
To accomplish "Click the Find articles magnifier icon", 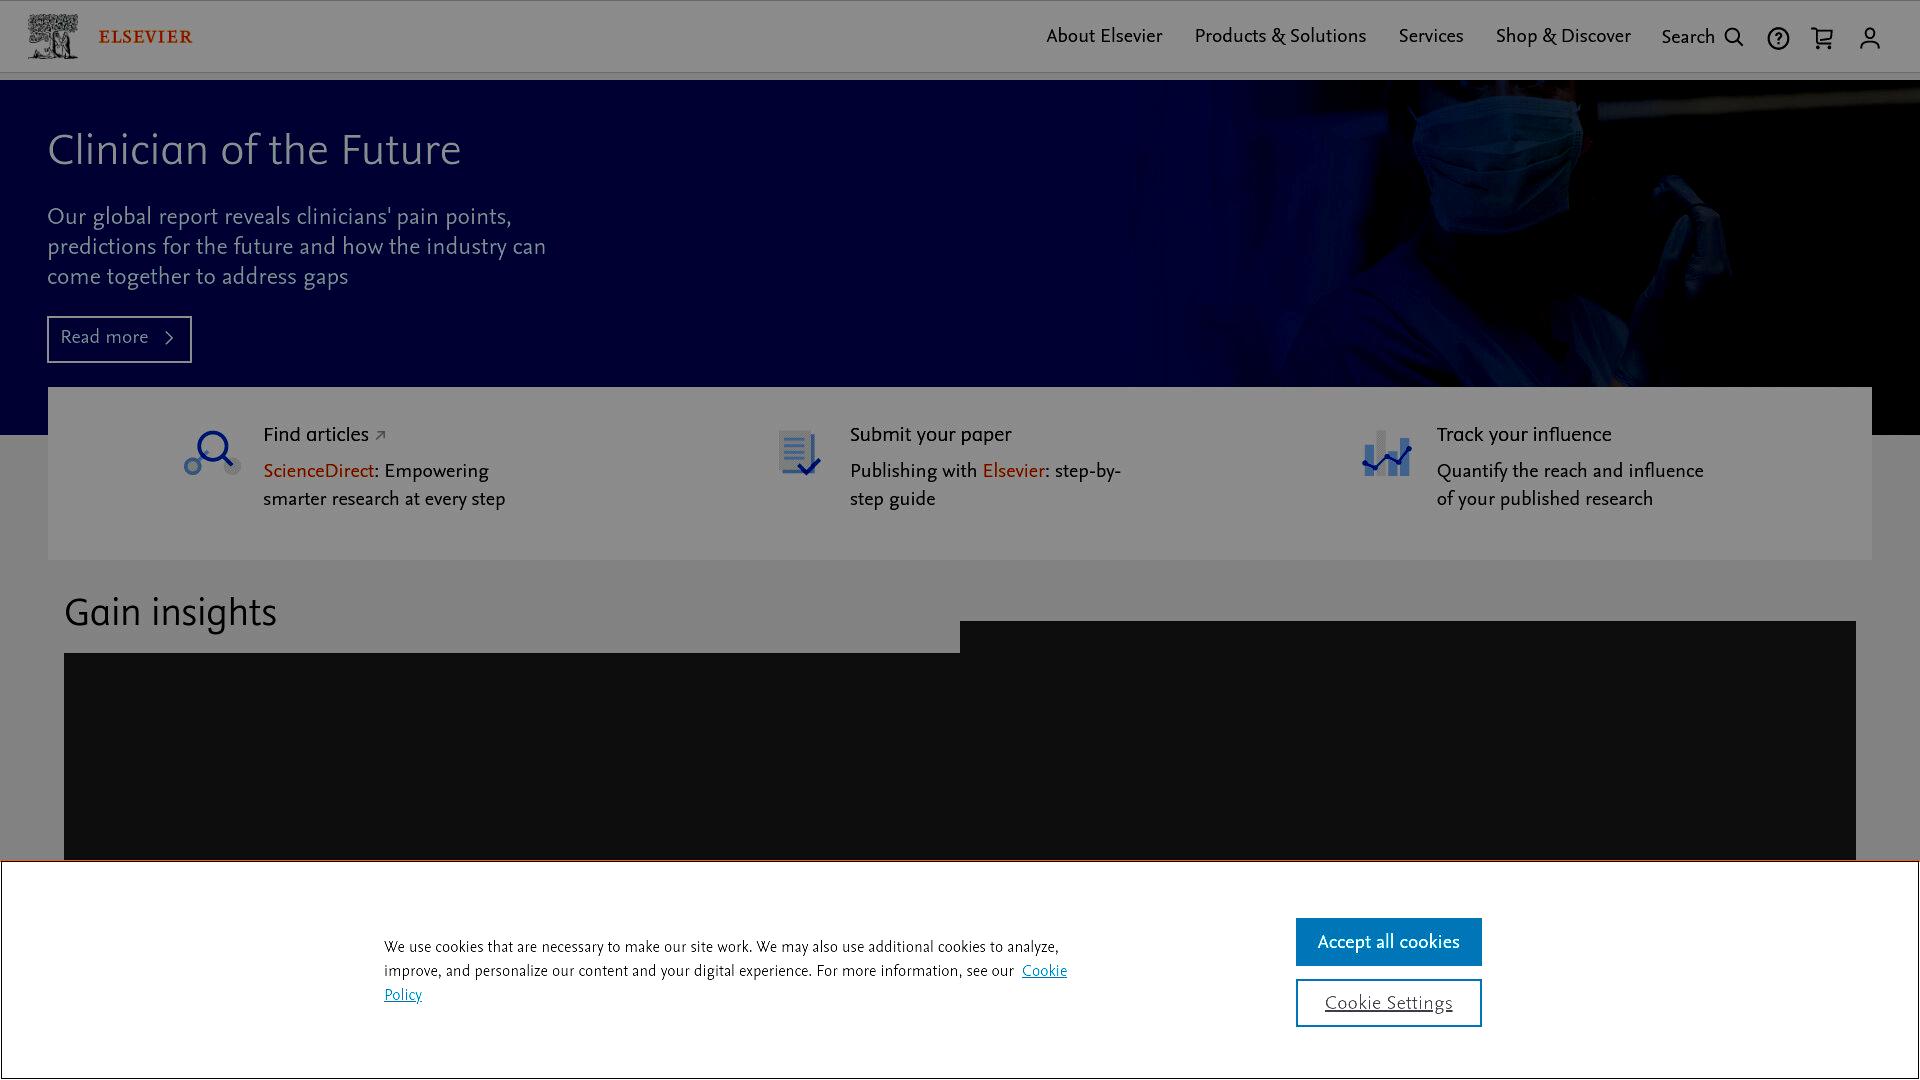I will 212,453.
